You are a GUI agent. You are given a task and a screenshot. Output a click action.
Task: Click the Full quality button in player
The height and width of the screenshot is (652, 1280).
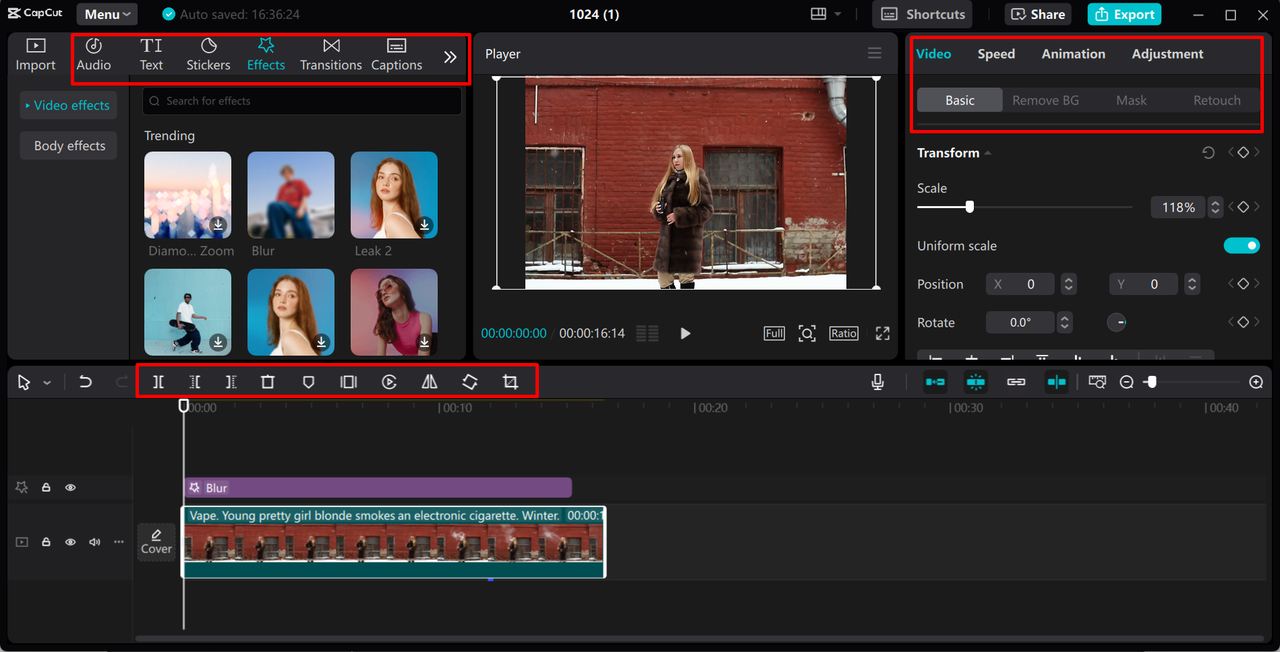(x=774, y=333)
